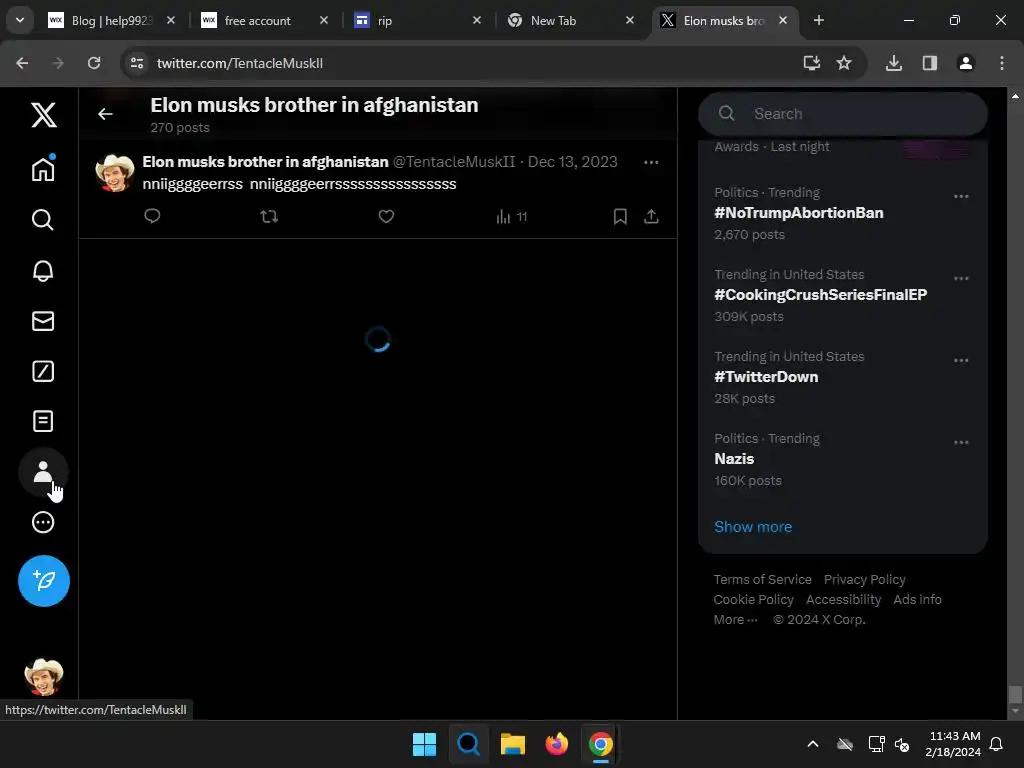Open Dec 13, 2023 post timestamp
Image resolution: width=1024 pixels, height=768 pixels.
click(x=572, y=162)
